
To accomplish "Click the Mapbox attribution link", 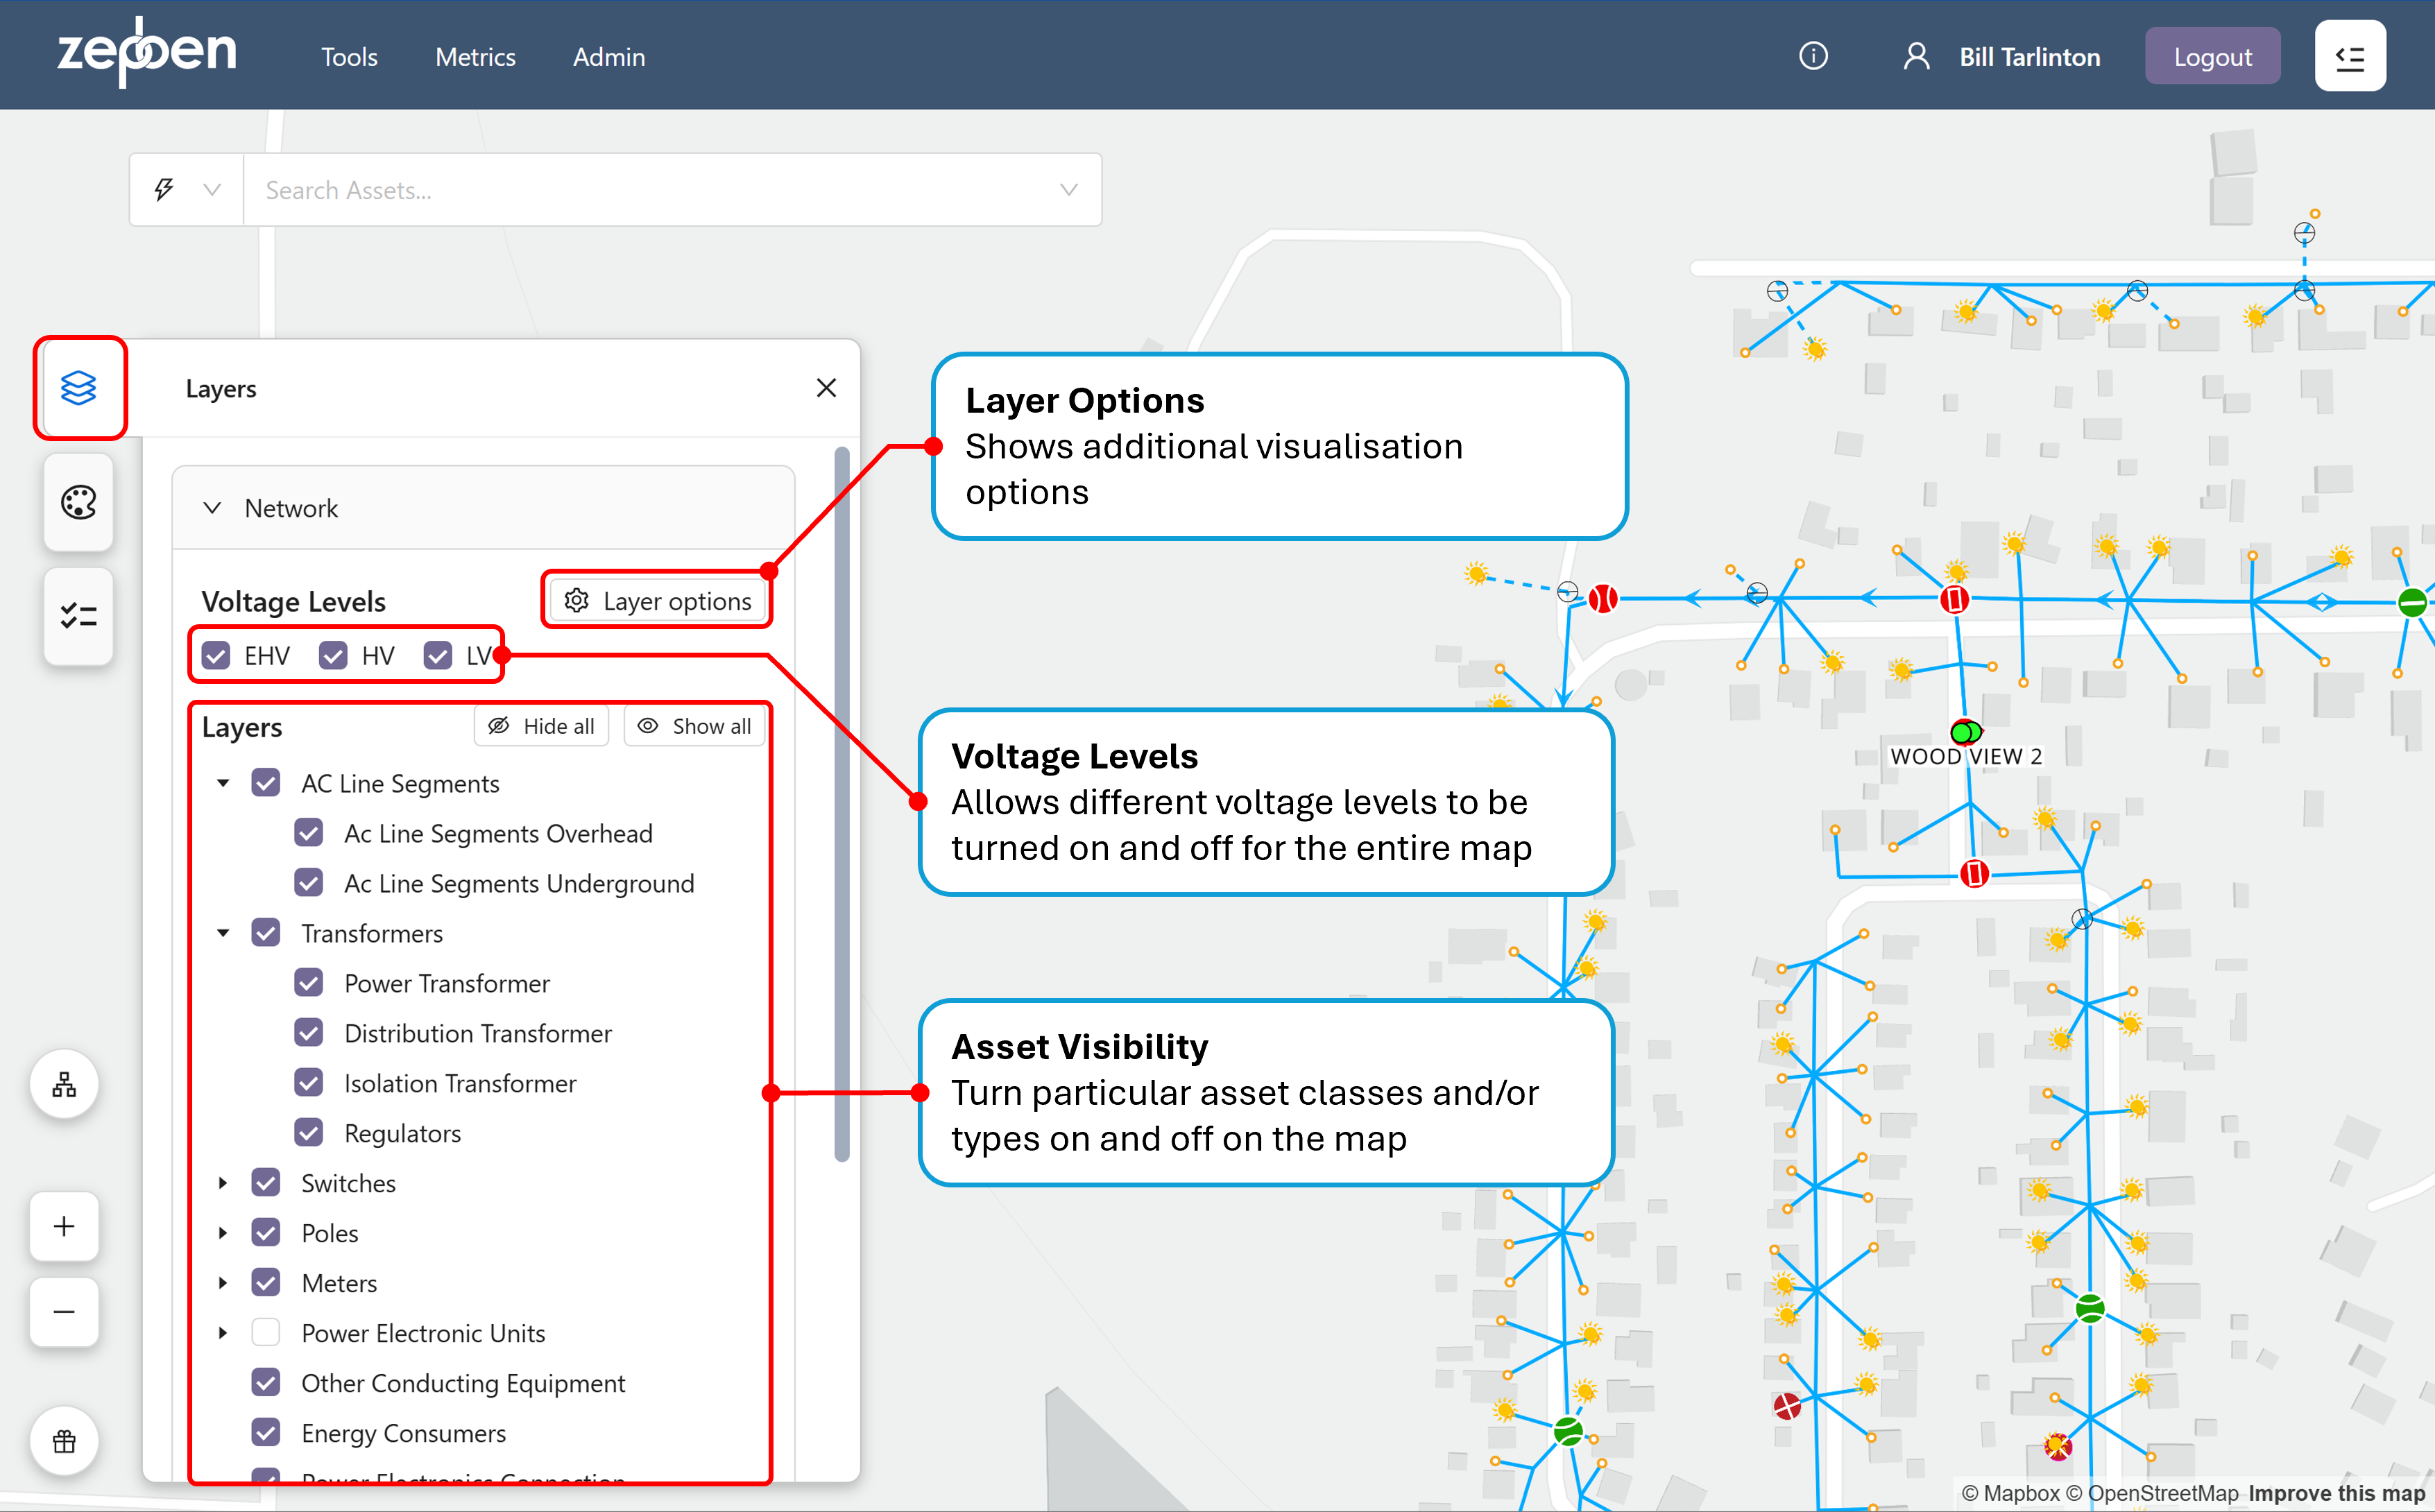I will click(2010, 1493).
